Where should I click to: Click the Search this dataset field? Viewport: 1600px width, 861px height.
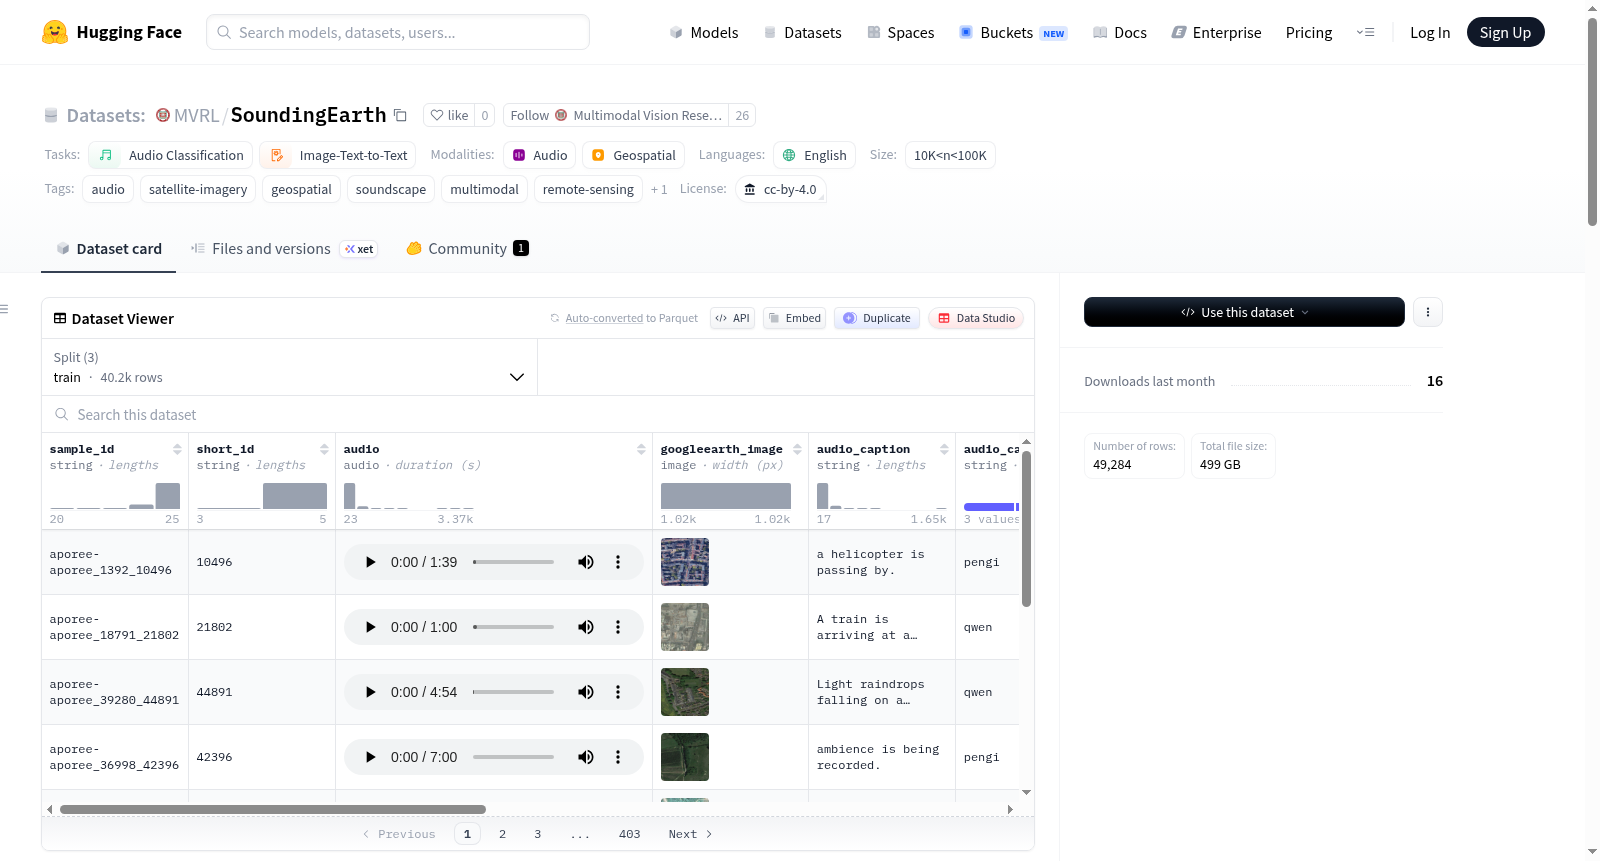point(538,414)
